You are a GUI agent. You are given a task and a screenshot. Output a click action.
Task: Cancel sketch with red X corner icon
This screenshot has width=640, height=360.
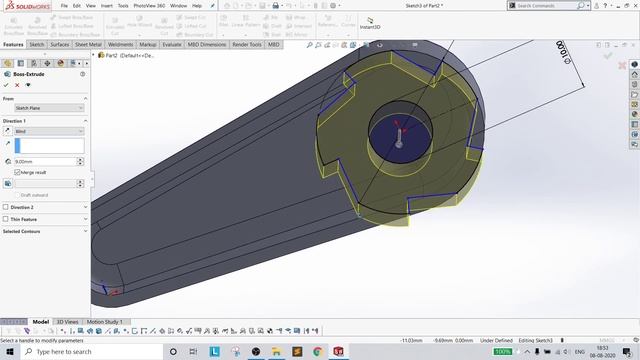click(x=622, y=65)
